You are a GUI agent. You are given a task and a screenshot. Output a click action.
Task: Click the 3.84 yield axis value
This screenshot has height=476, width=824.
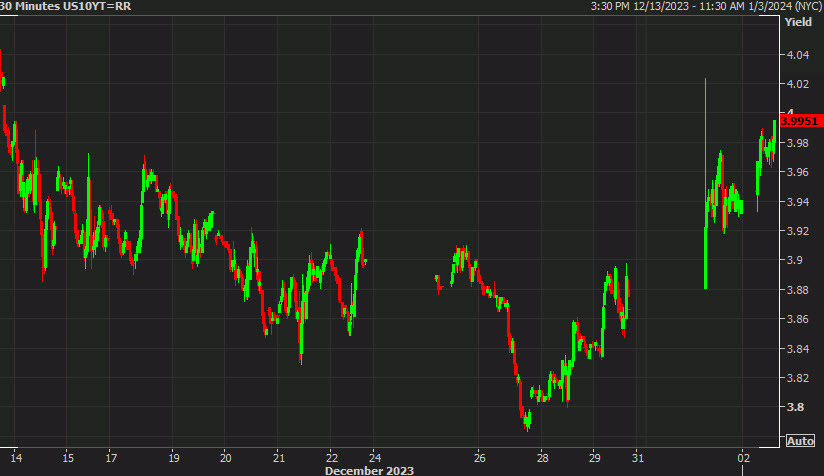pyautogui.click(x=798, y=348)
